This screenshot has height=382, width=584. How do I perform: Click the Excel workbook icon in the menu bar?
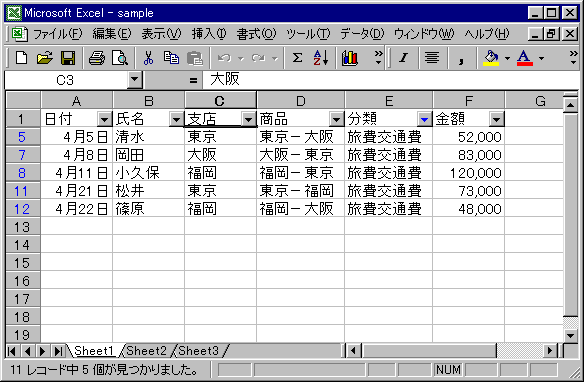19,34
